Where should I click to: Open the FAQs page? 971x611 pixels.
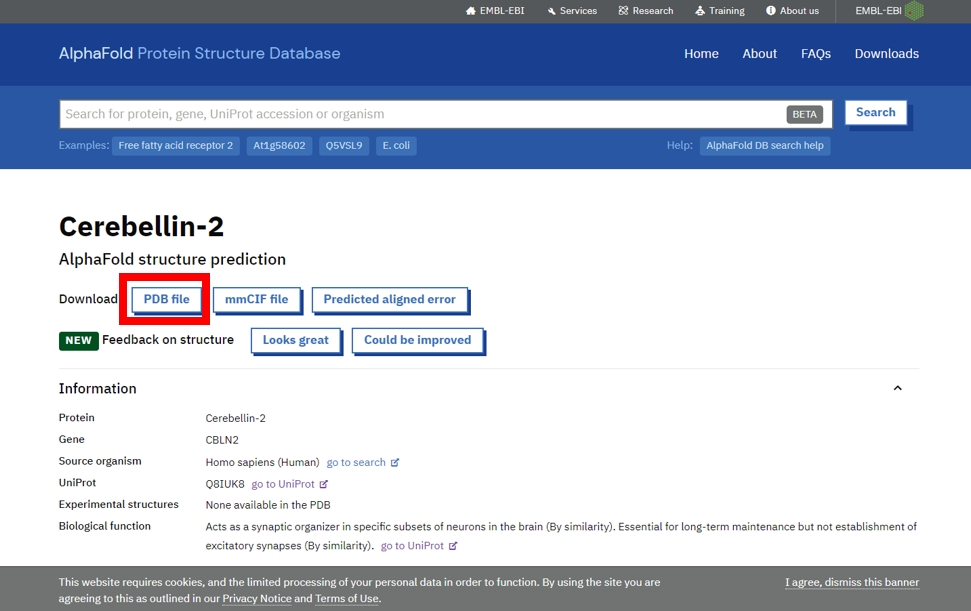[x=816, y=54]
